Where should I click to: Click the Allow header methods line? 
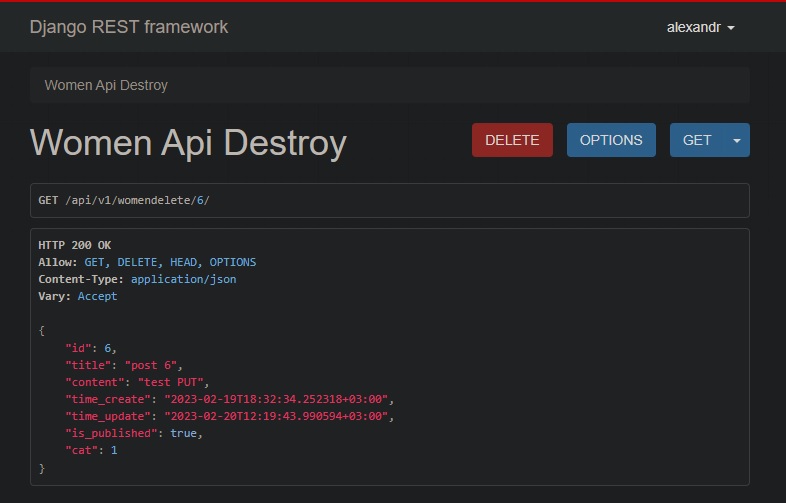tap(147, 262)
